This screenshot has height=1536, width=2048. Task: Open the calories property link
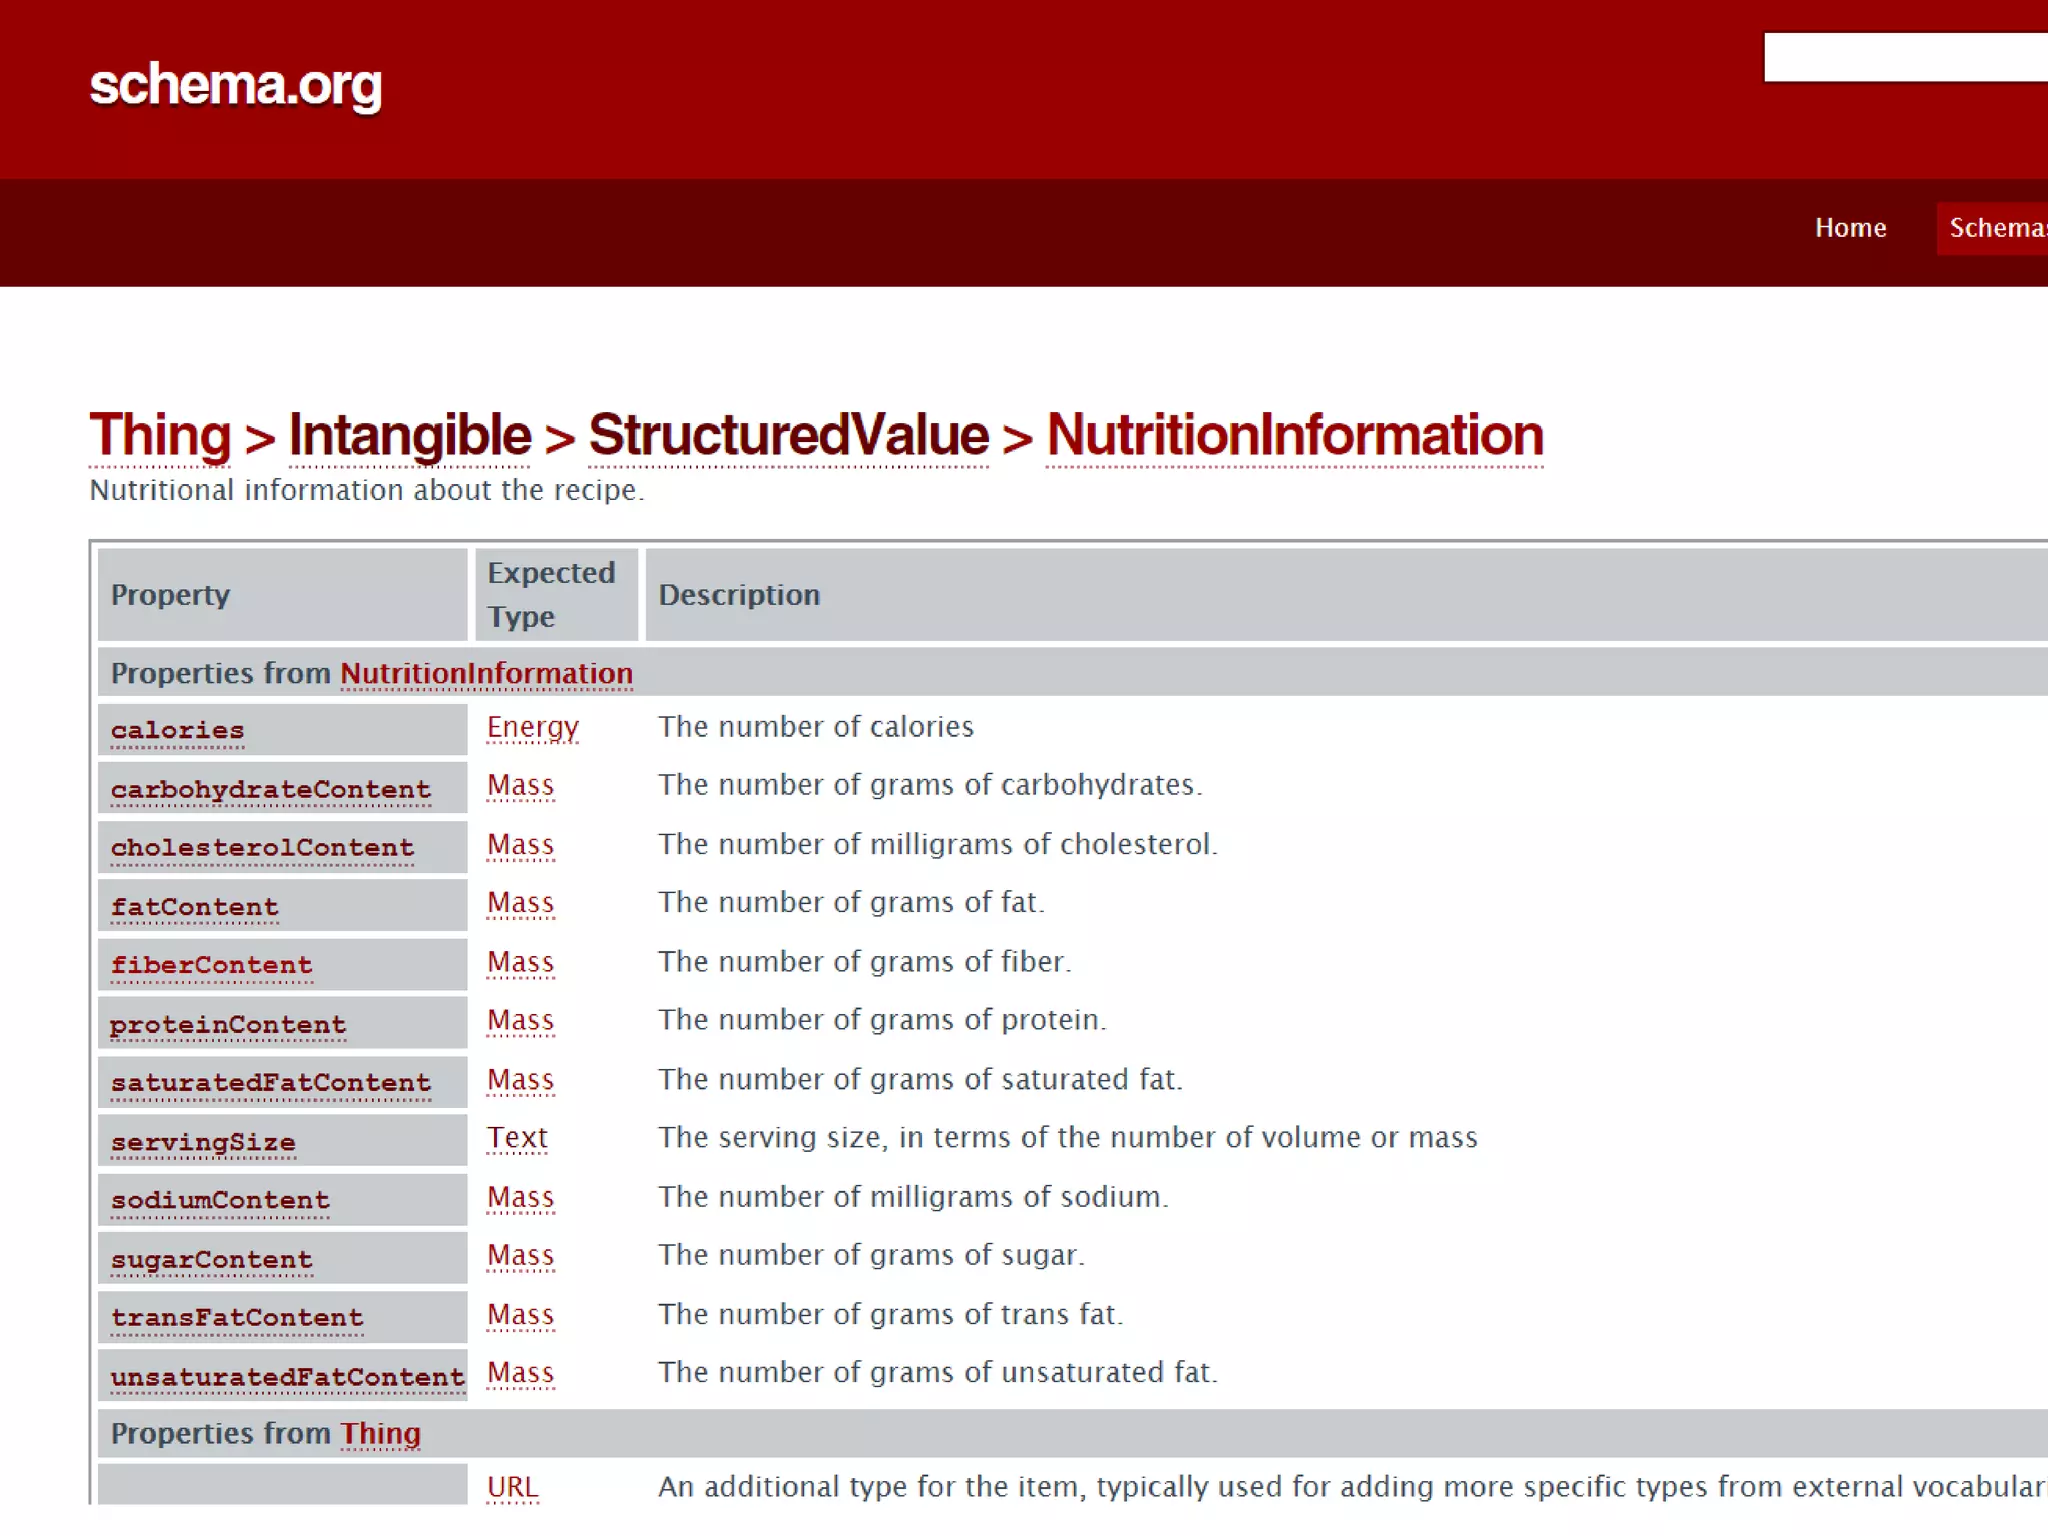[177, 731]
